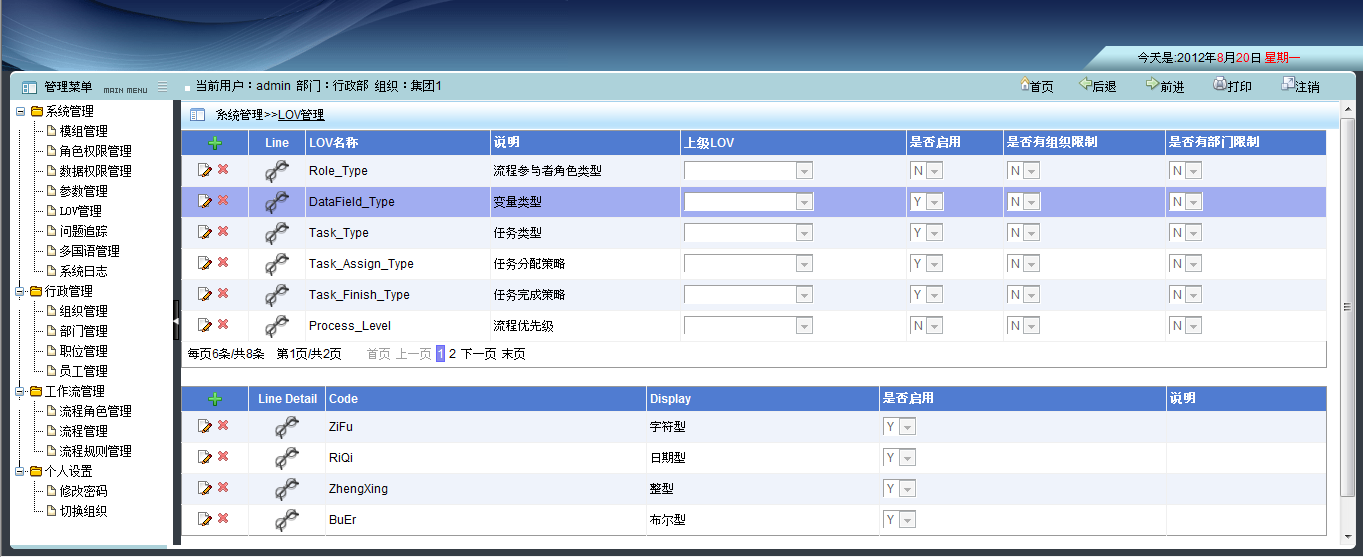Open ZiFu detail glasses icon
This screenshot has width=1363, height=558.
point(287,427)
